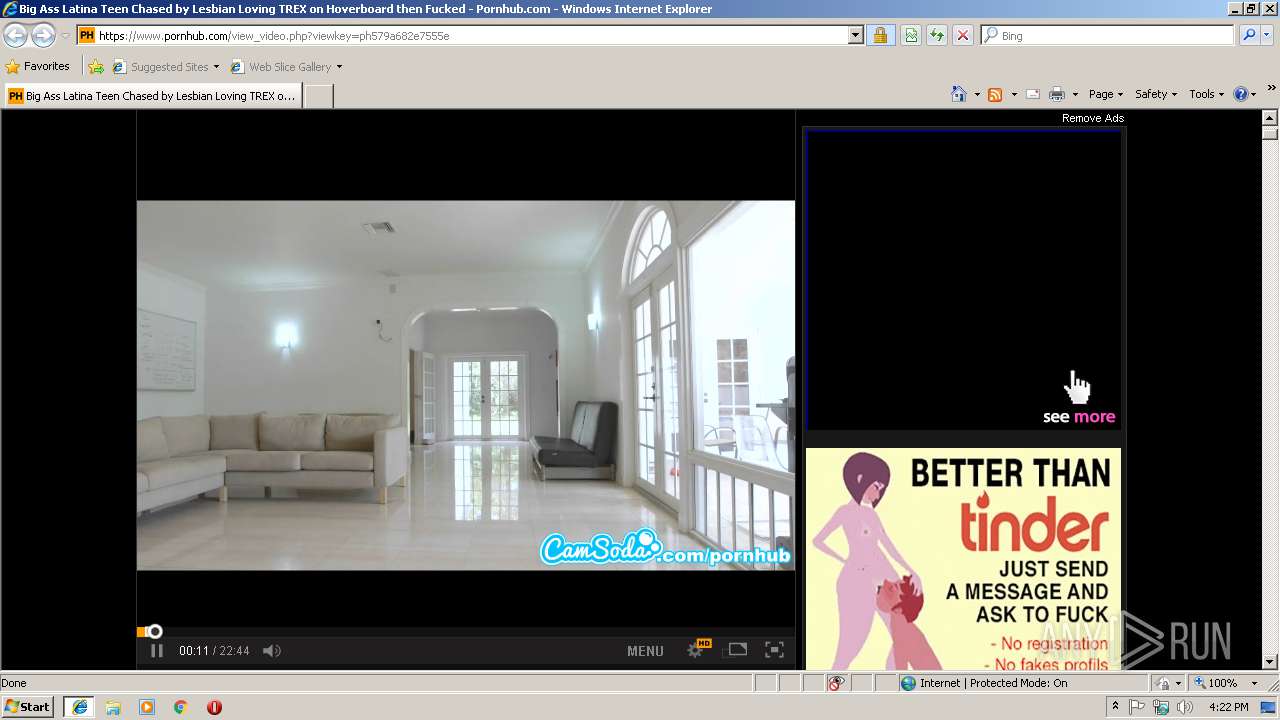The height and width of the screenshot is (720, 1280).
Task: Open the search provider dropdown arrow
Action: pyautogui.click(x=1267, y=35)
